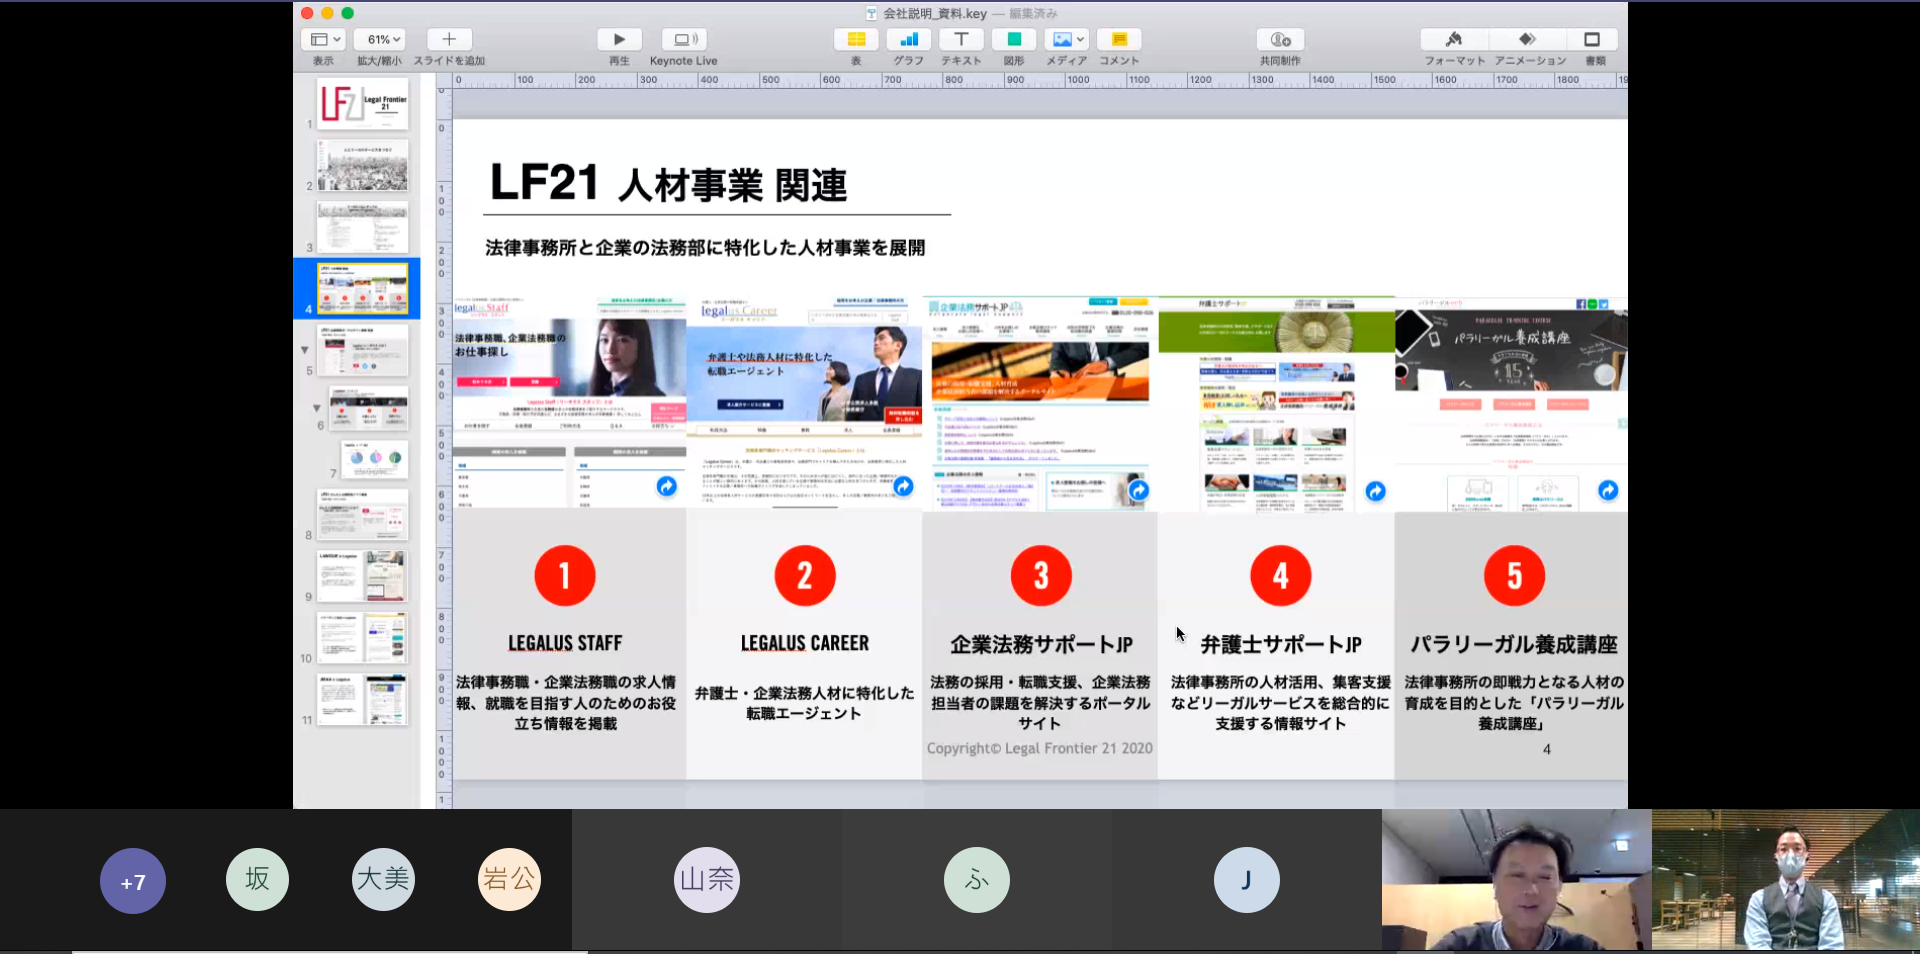This screenshot has width=1920, height=954.
Task: Click link arrow on パラリーガル養成講座 screenshot
Action: [x=1607, y=490]
